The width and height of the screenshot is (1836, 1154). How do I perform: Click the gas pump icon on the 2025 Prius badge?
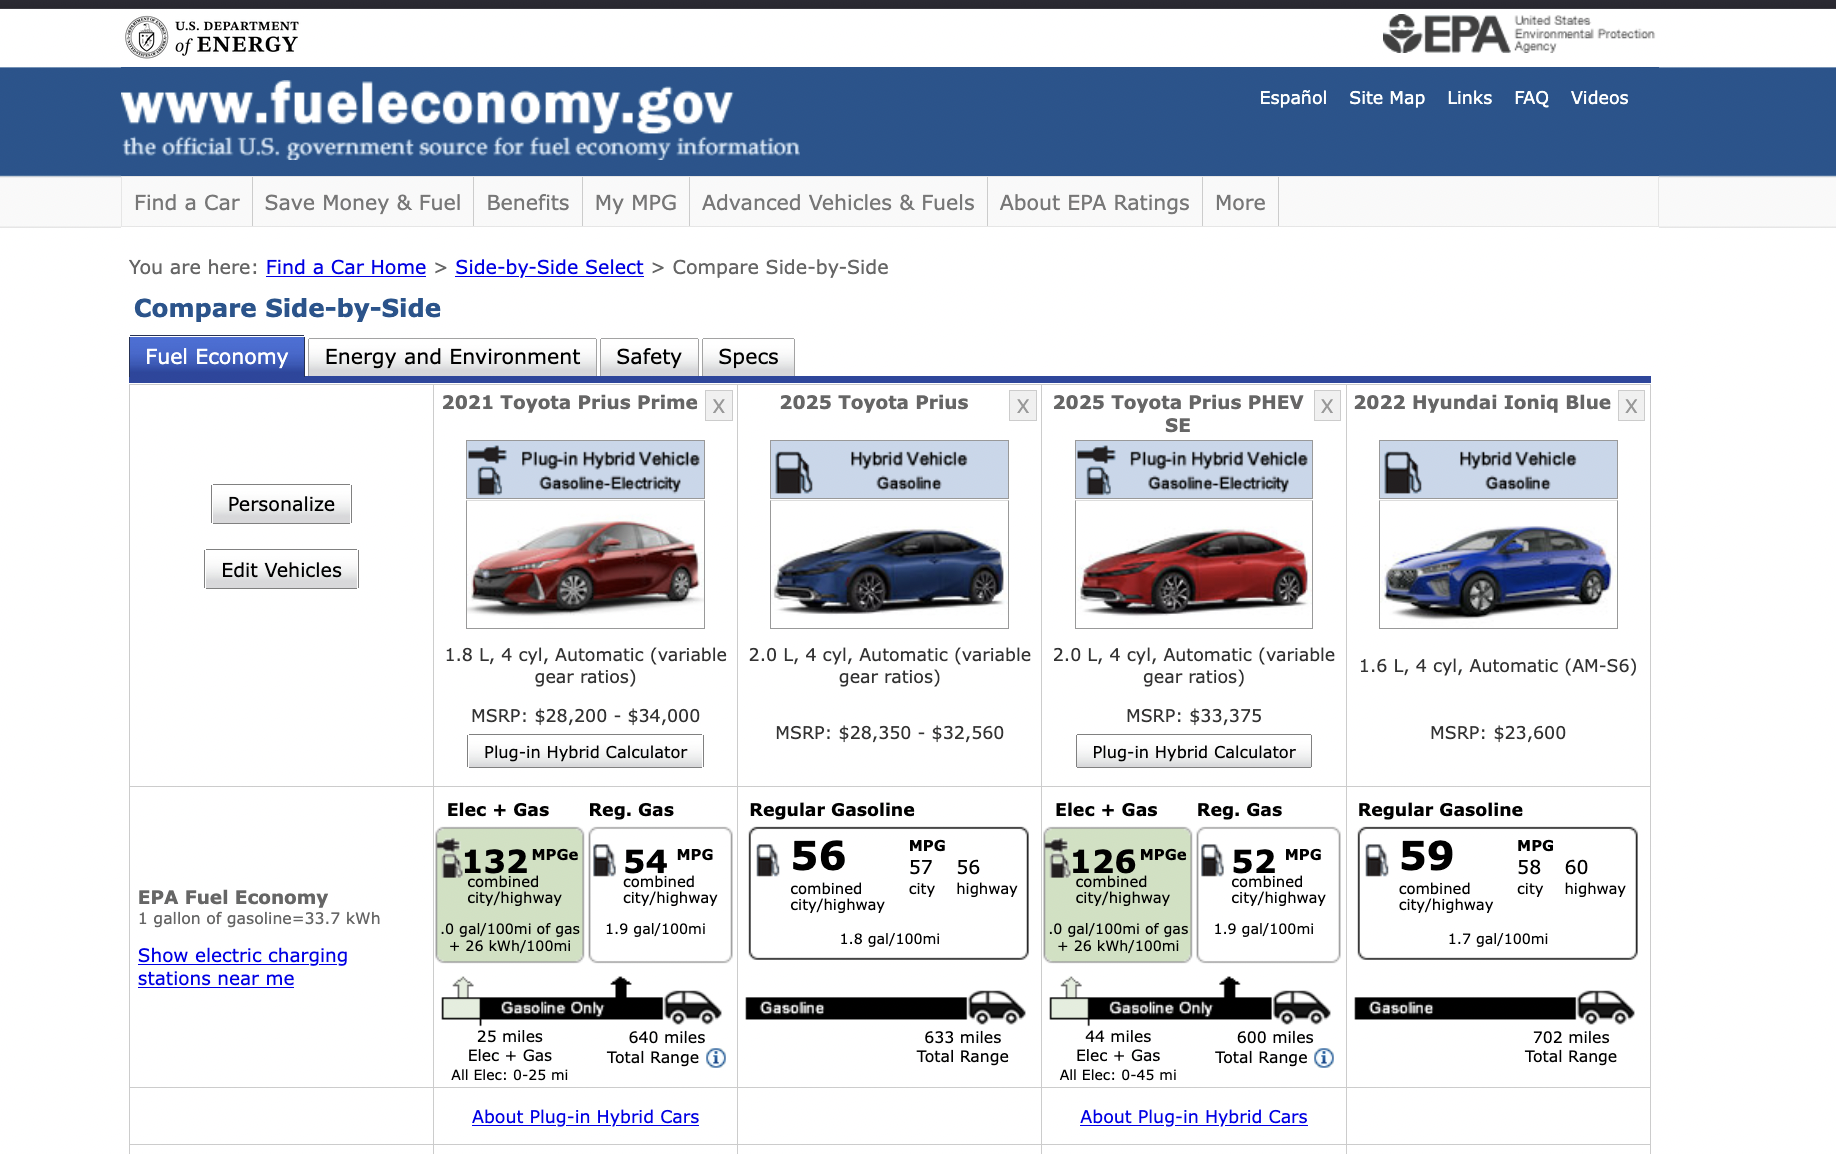coord(793,469)
